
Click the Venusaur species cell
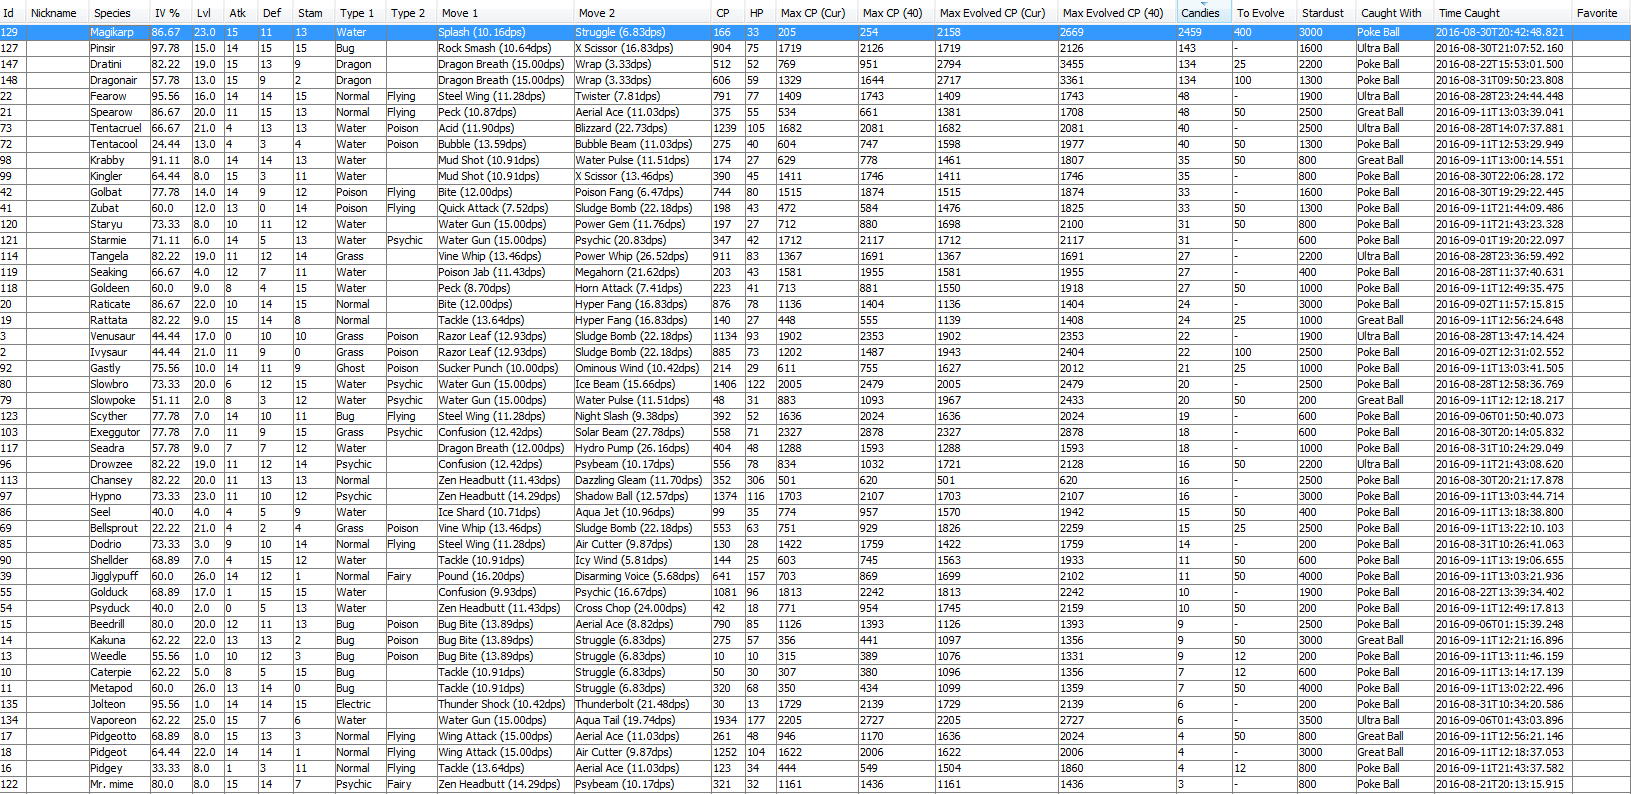(x=118, y=336)
